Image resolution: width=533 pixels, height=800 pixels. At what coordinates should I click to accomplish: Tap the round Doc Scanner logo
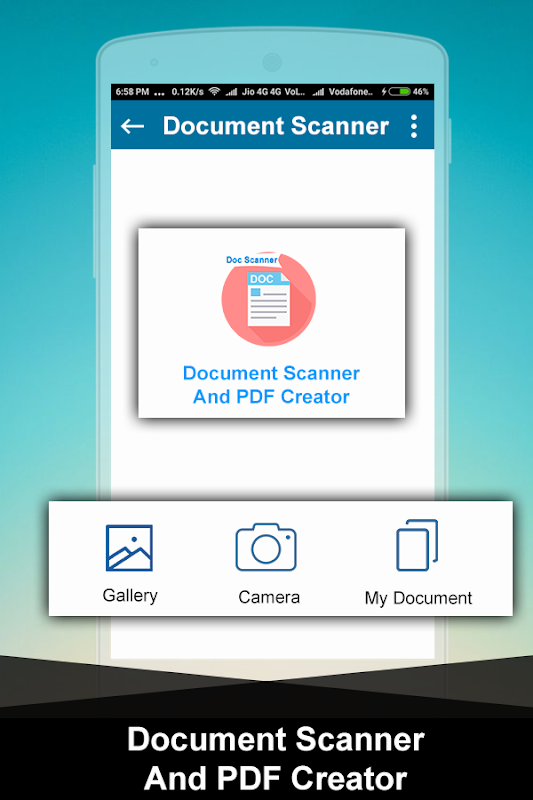269,299
